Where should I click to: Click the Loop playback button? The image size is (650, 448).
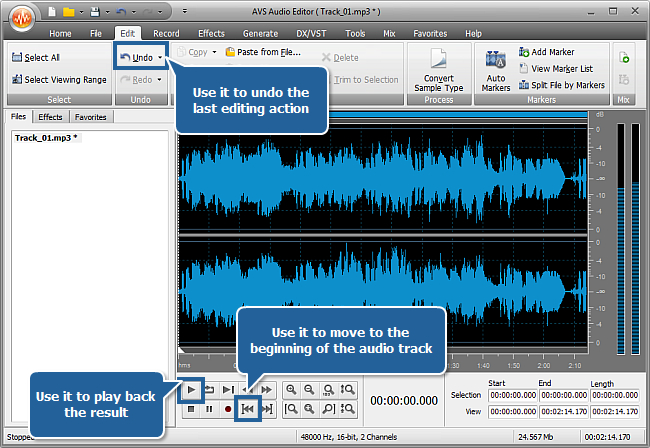[210, 390]
